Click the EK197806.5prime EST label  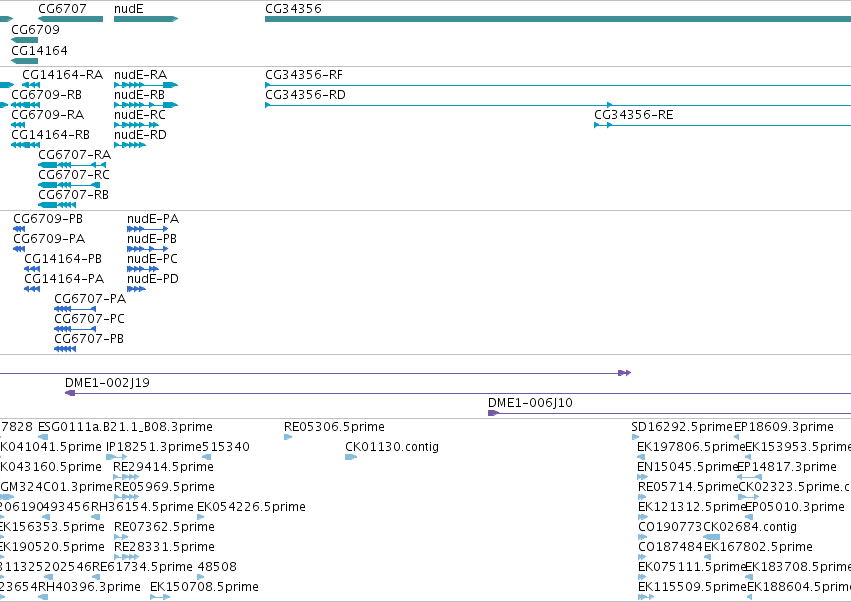click(691, 447)
